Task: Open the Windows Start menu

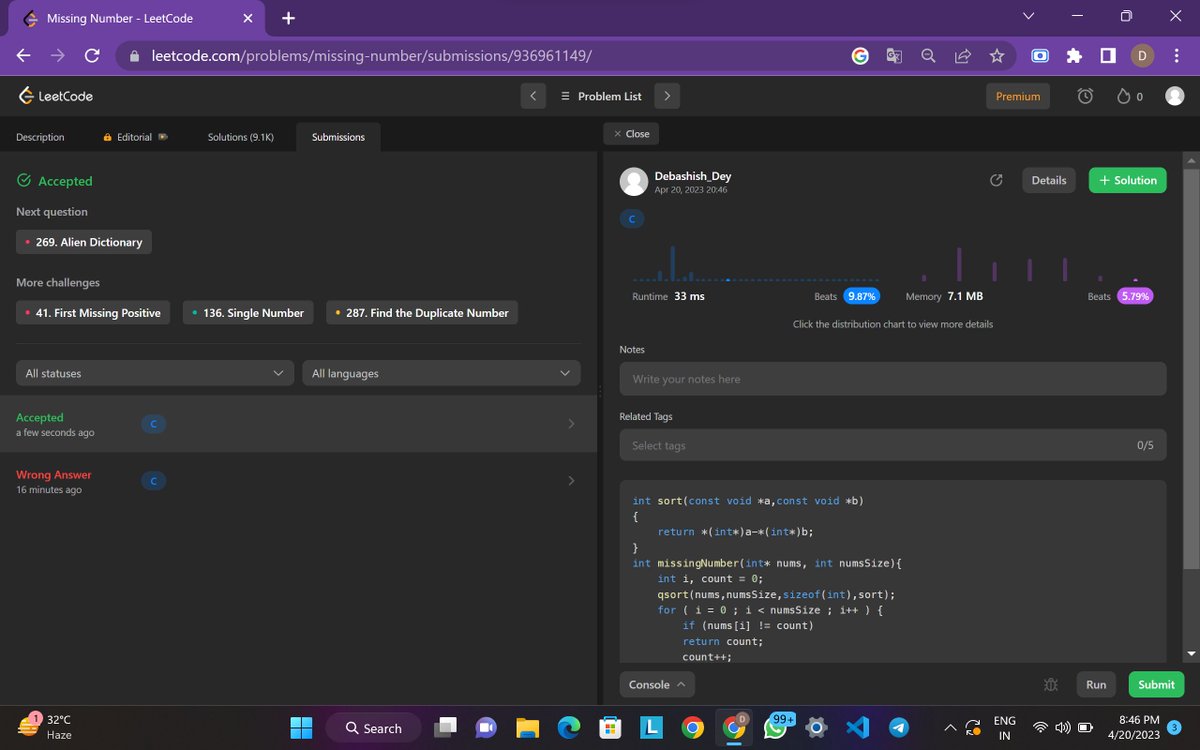Action: pyautogui.click(x=301, y=728)
